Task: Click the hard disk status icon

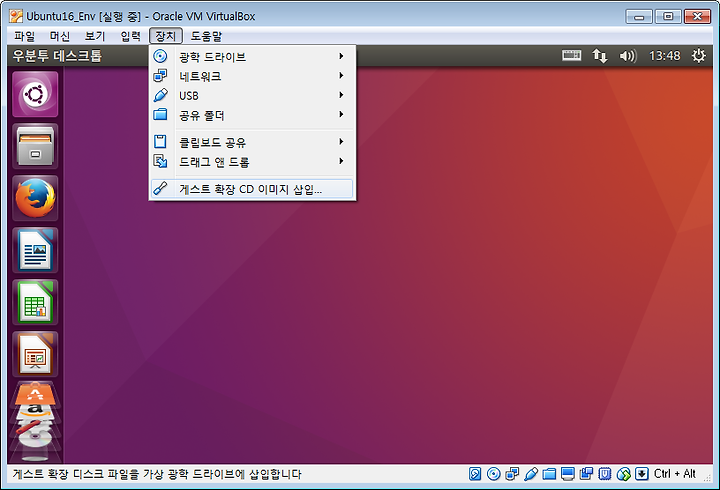Action: (x=475, y=473)
